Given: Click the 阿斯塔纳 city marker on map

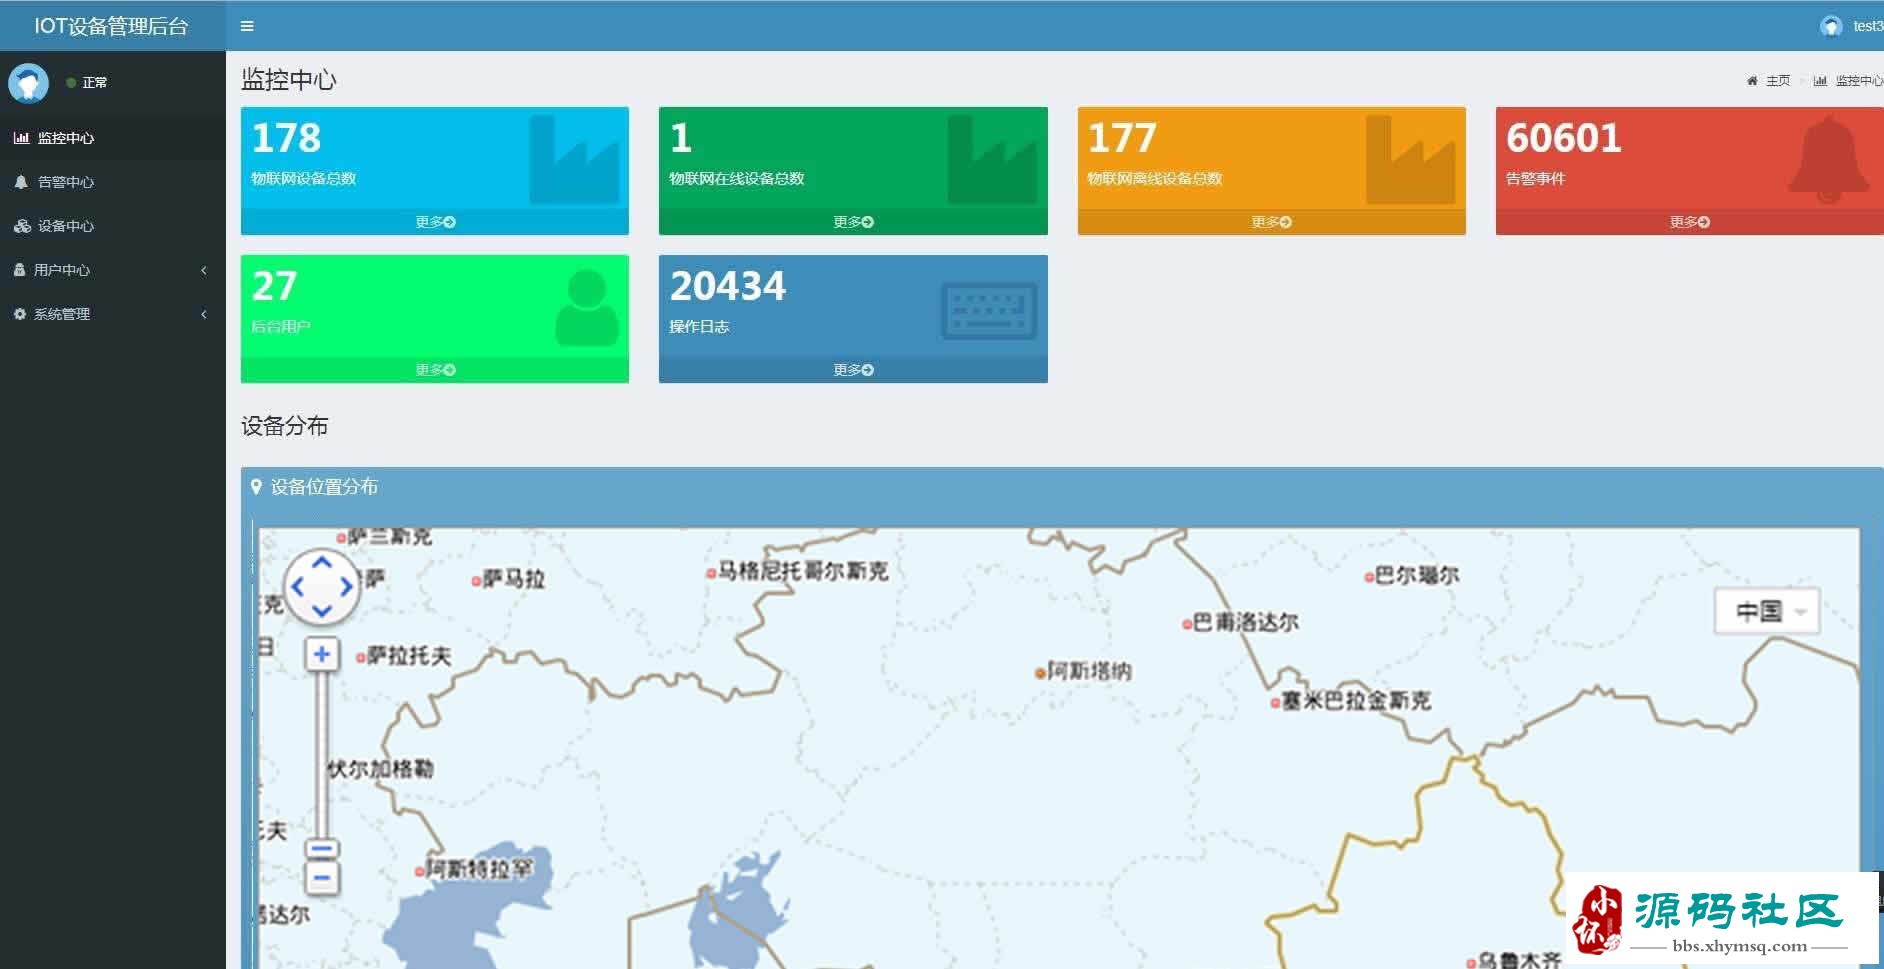Looking at the screenshot, I should (x=1040, y=673).
